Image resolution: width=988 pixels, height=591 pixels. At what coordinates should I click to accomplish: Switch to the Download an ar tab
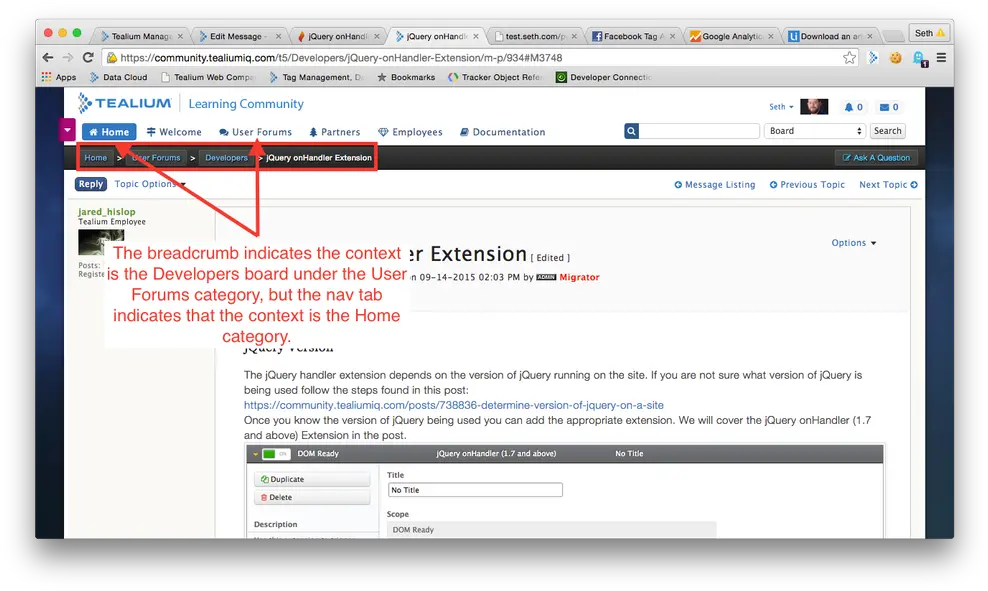[x=830, y=37]
